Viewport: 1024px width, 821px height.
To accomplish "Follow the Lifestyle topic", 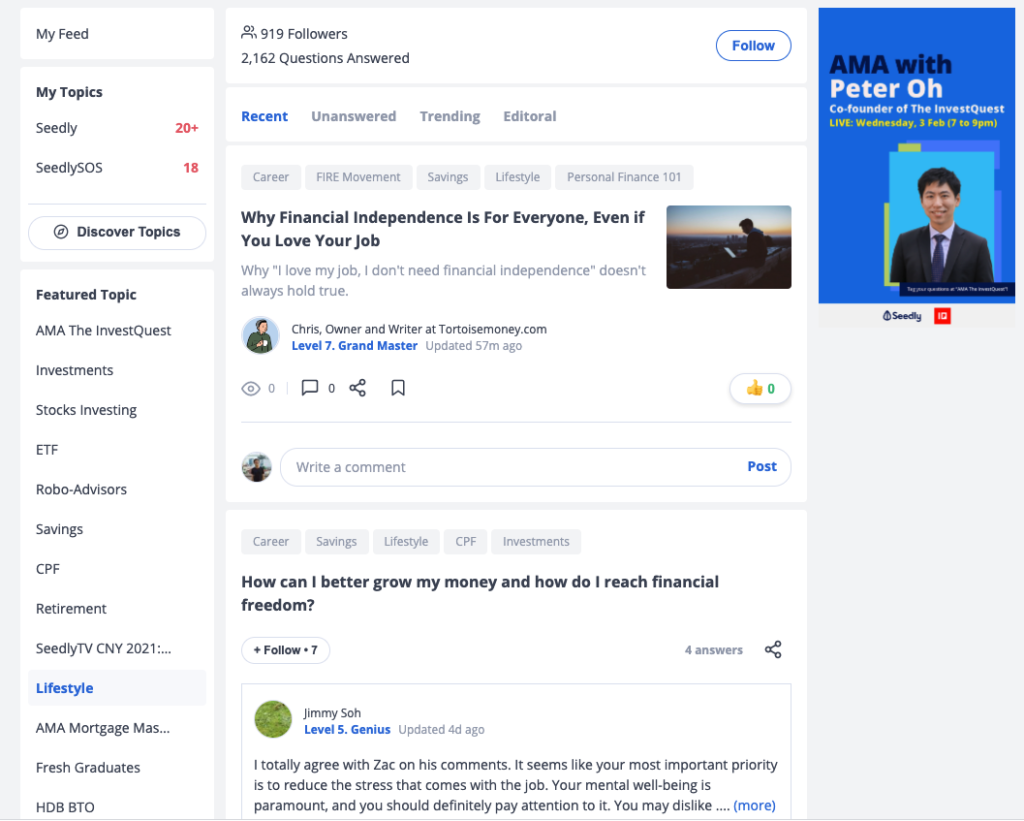I will tap(753, 46).
